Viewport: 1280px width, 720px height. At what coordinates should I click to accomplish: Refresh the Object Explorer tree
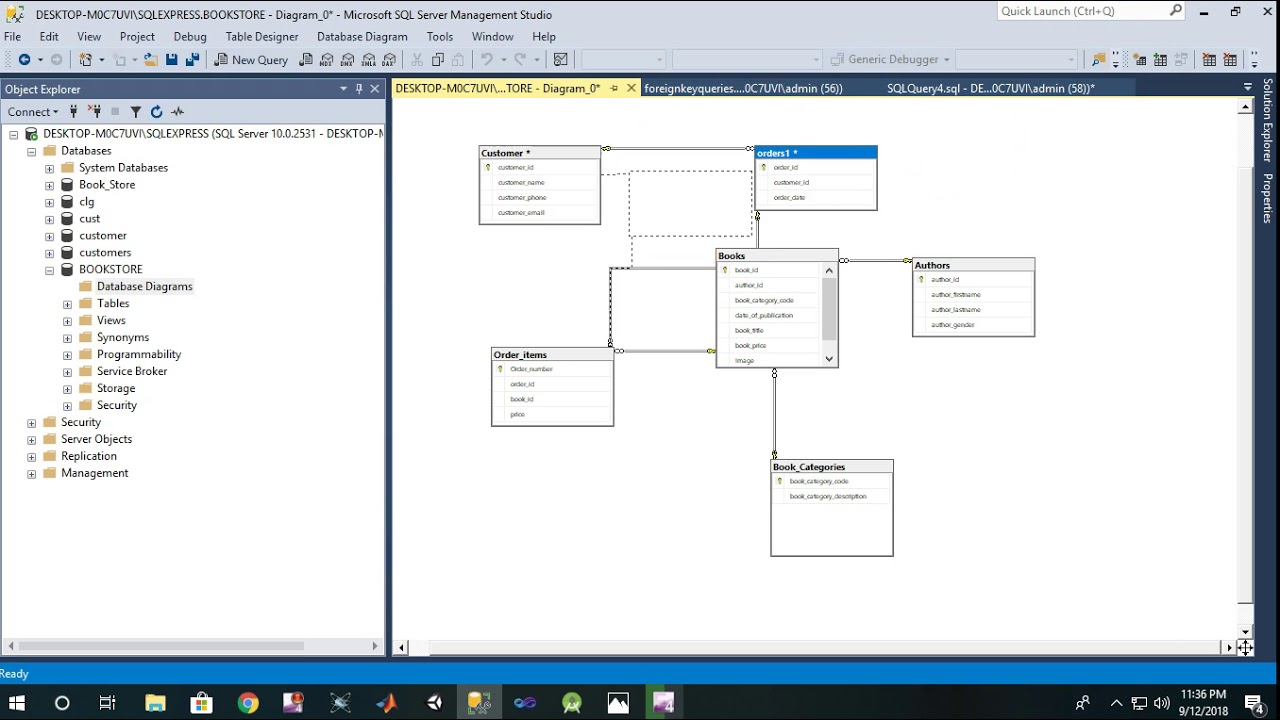click(157, 112)
